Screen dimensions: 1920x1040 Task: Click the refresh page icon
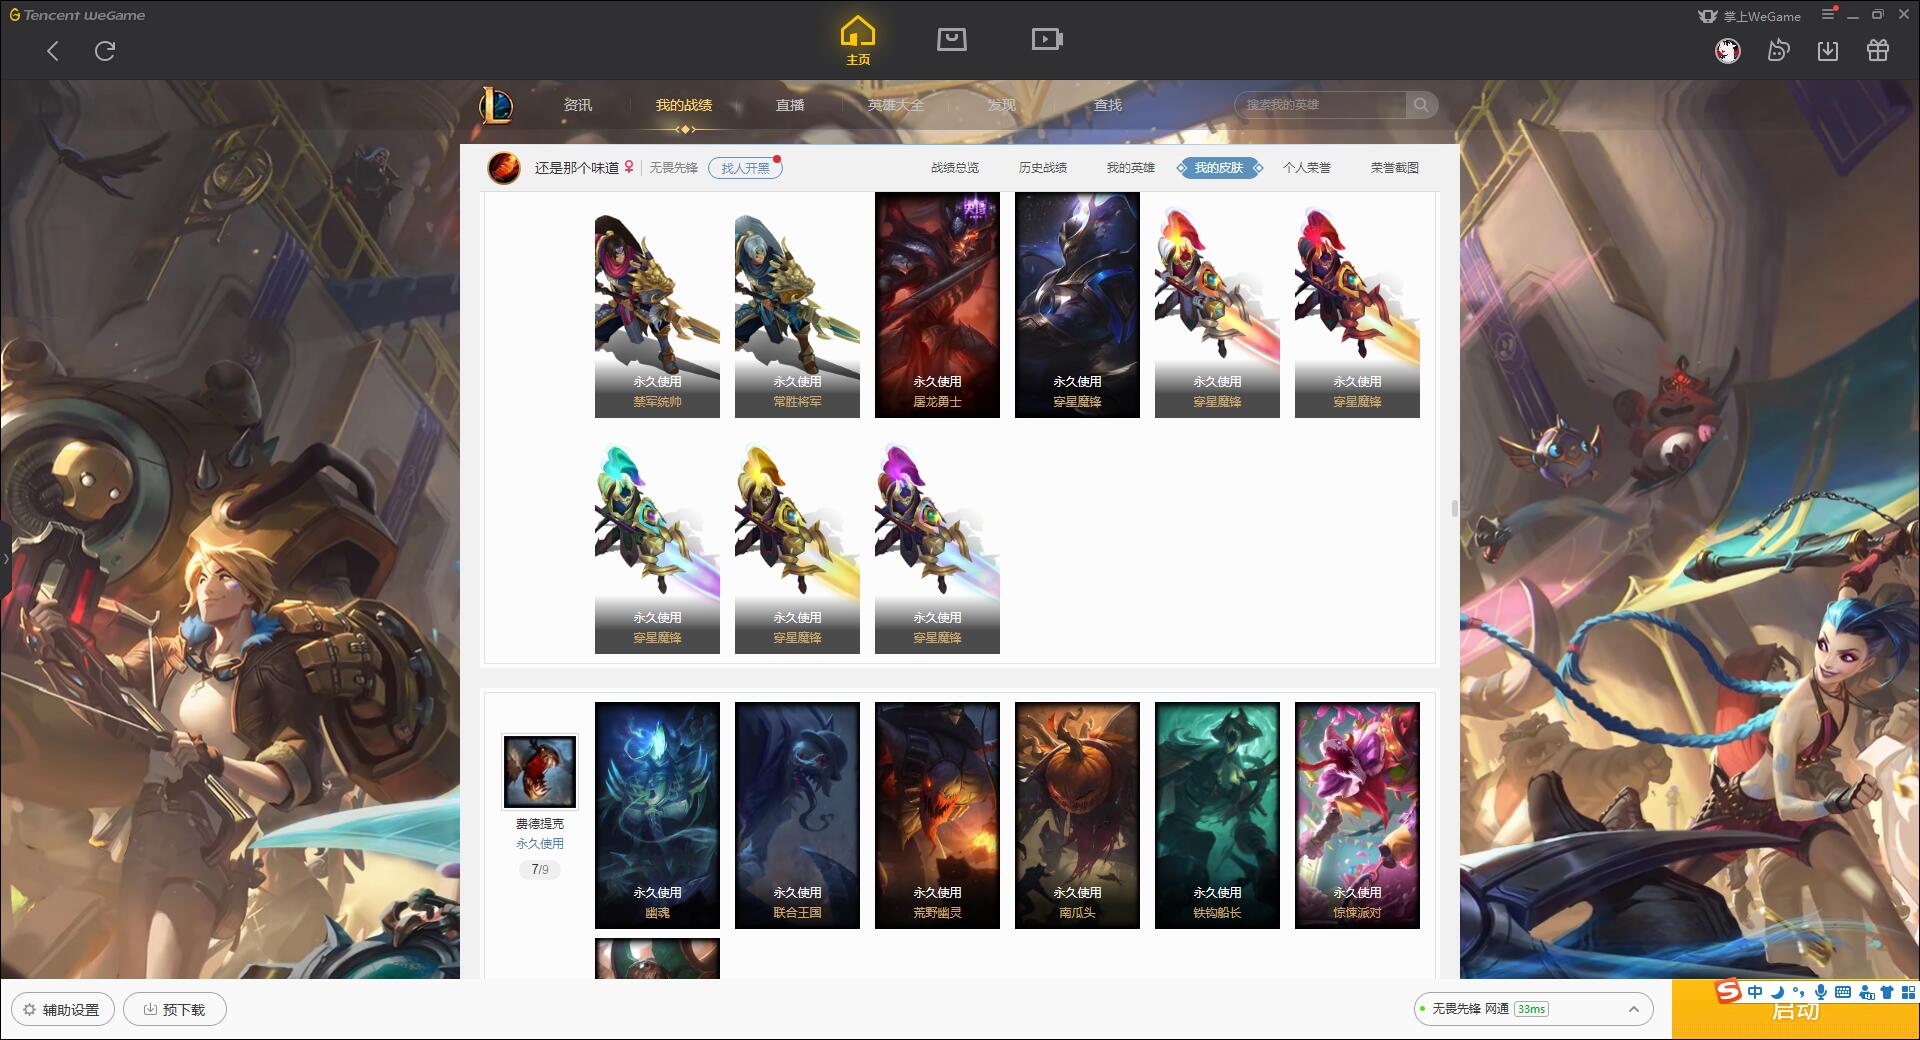pyautogui.click(x=105, y=51)
